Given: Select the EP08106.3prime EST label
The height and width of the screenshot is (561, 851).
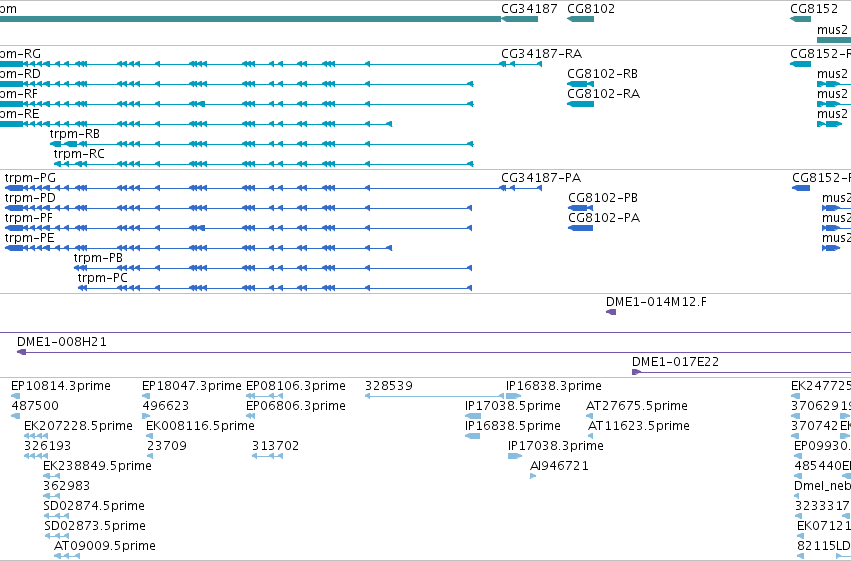Looking at the screenshot, I should [x=296, y=386].
